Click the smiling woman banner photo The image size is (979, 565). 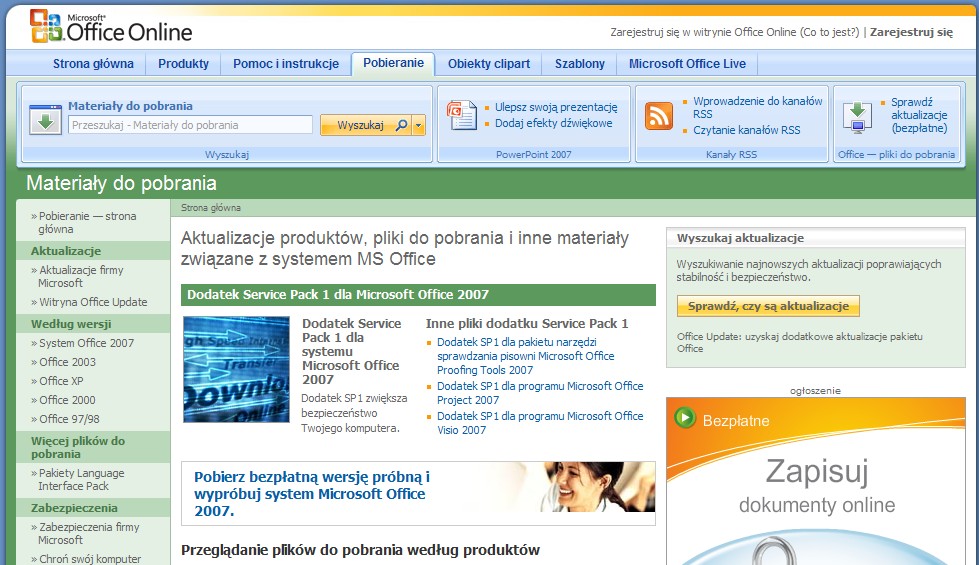[x=598, y=488]
